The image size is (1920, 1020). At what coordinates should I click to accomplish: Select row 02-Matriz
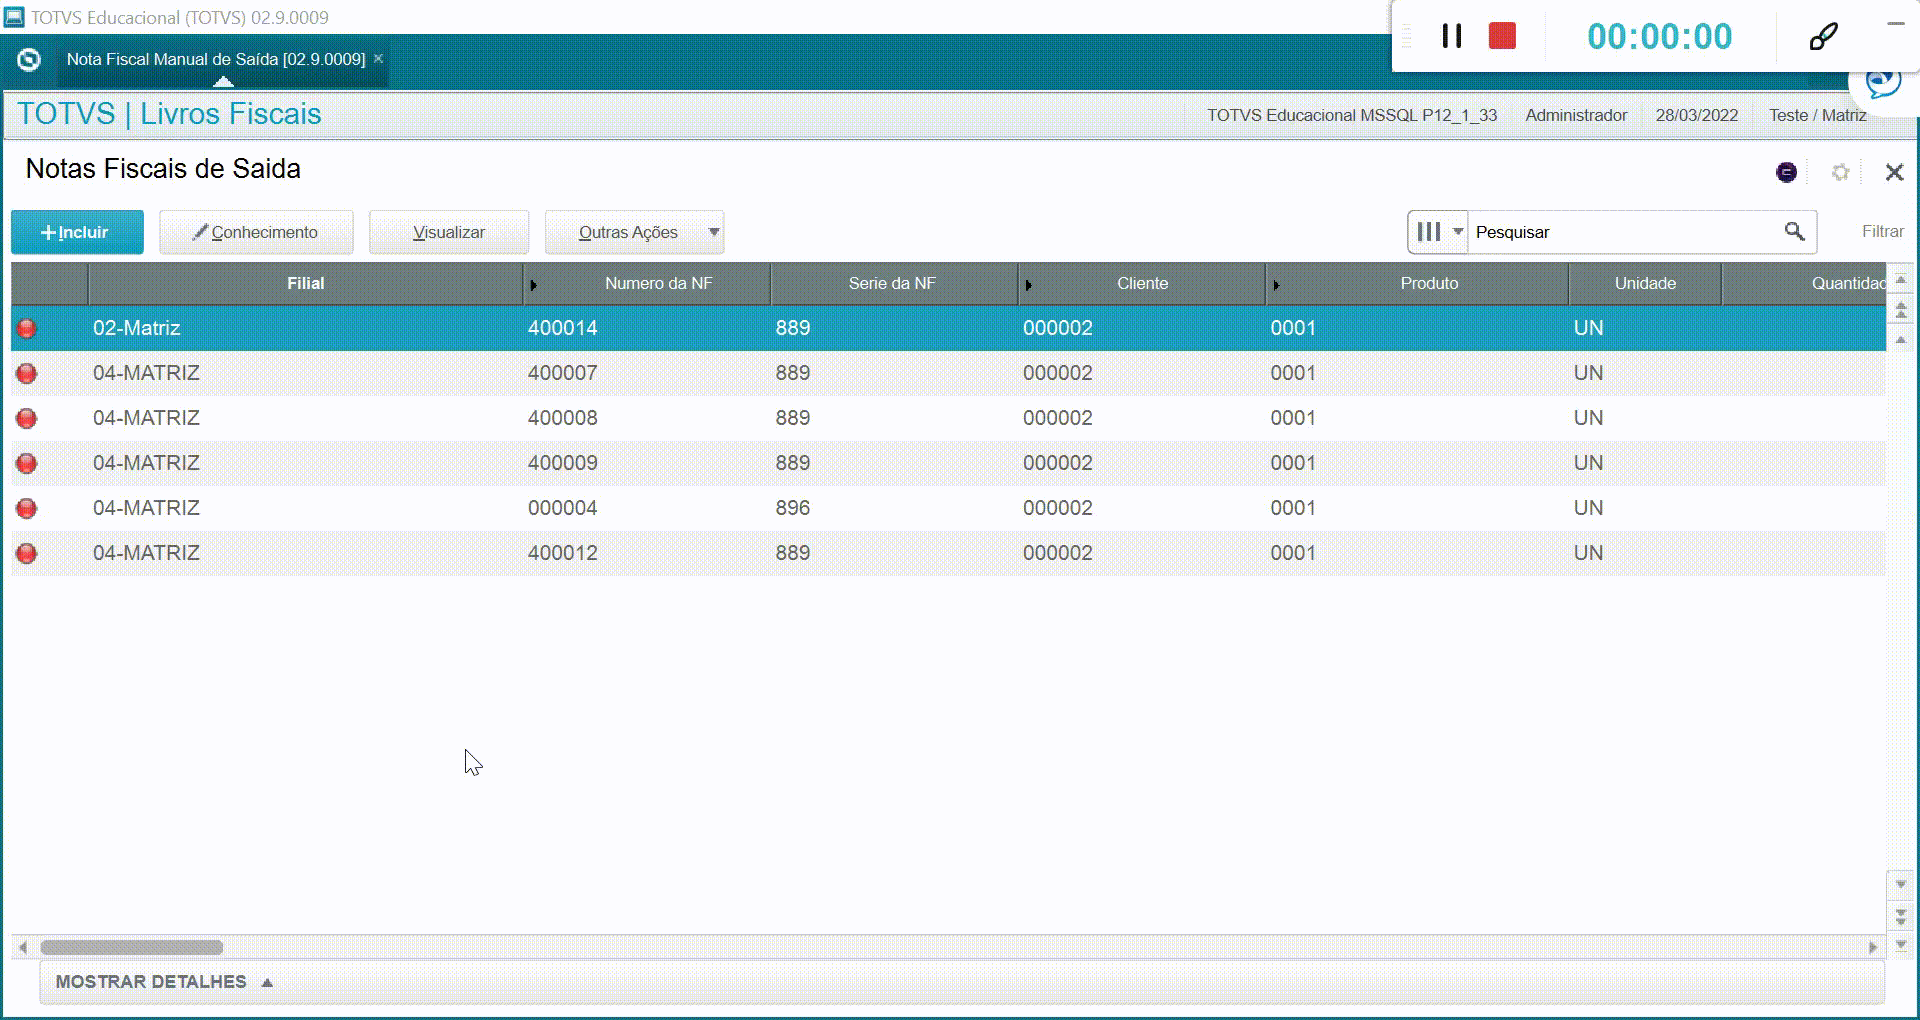(948, 328)
